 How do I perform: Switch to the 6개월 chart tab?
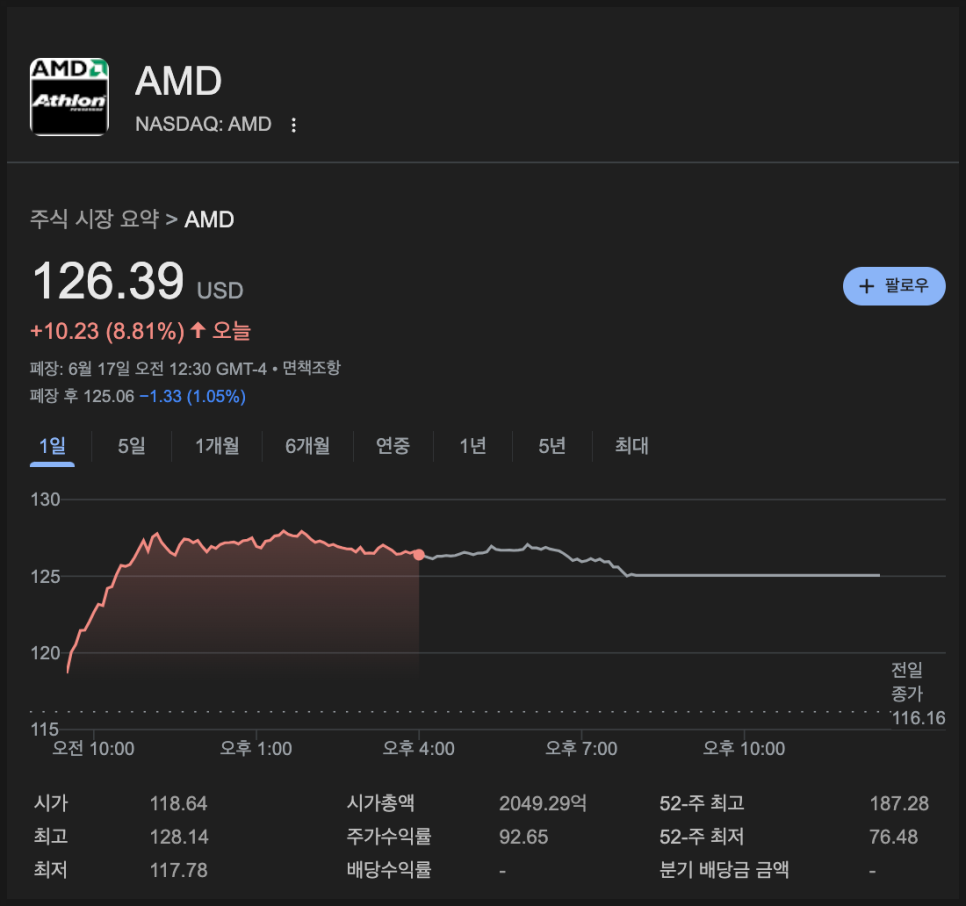pos(307,446)
